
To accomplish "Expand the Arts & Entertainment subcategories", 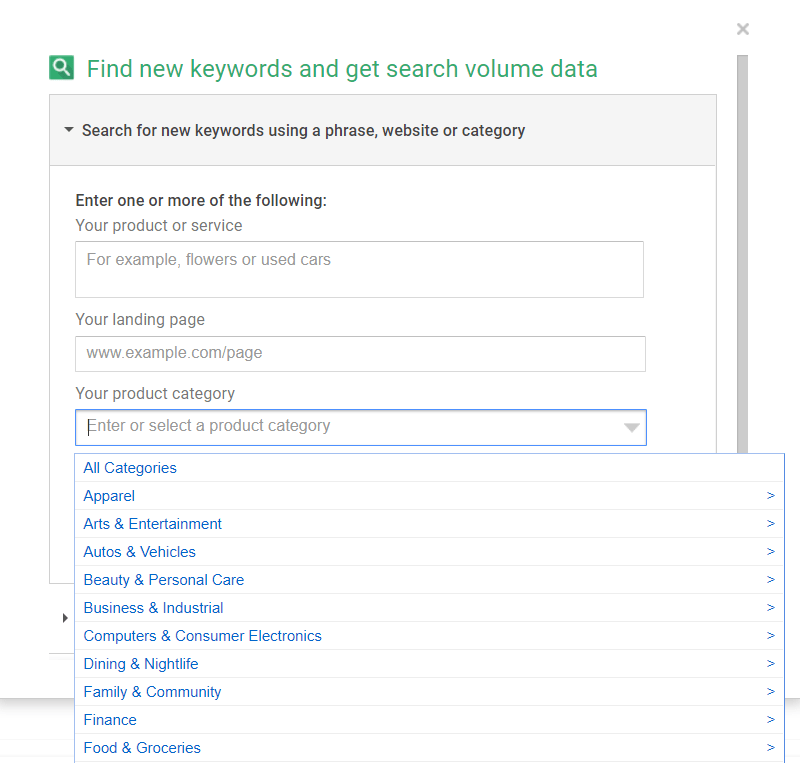I will click(770, 523).
